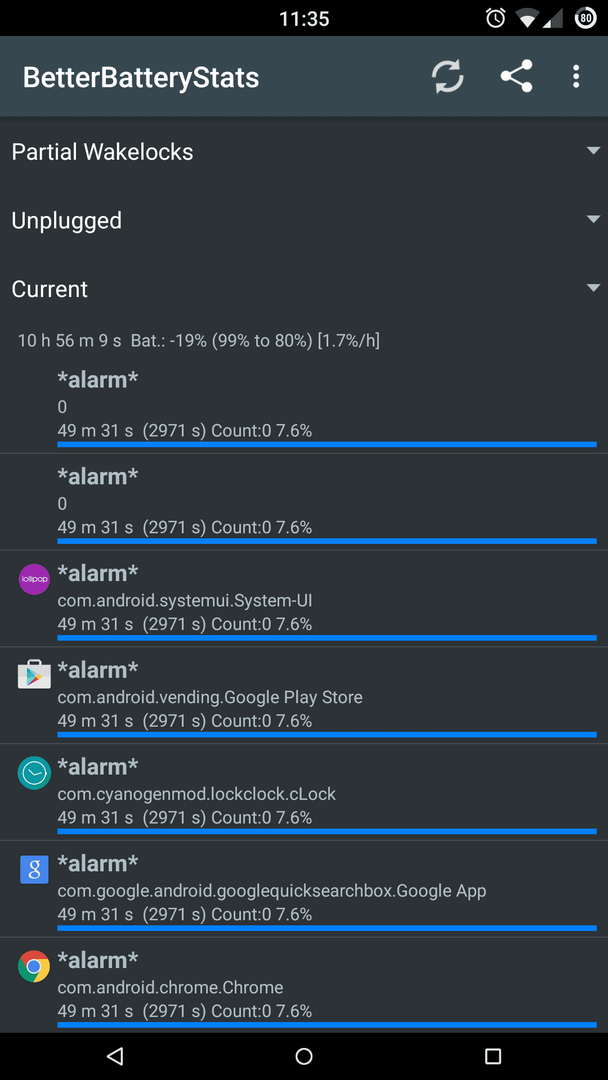Tap the cLock clock icon

pos(34,773)
